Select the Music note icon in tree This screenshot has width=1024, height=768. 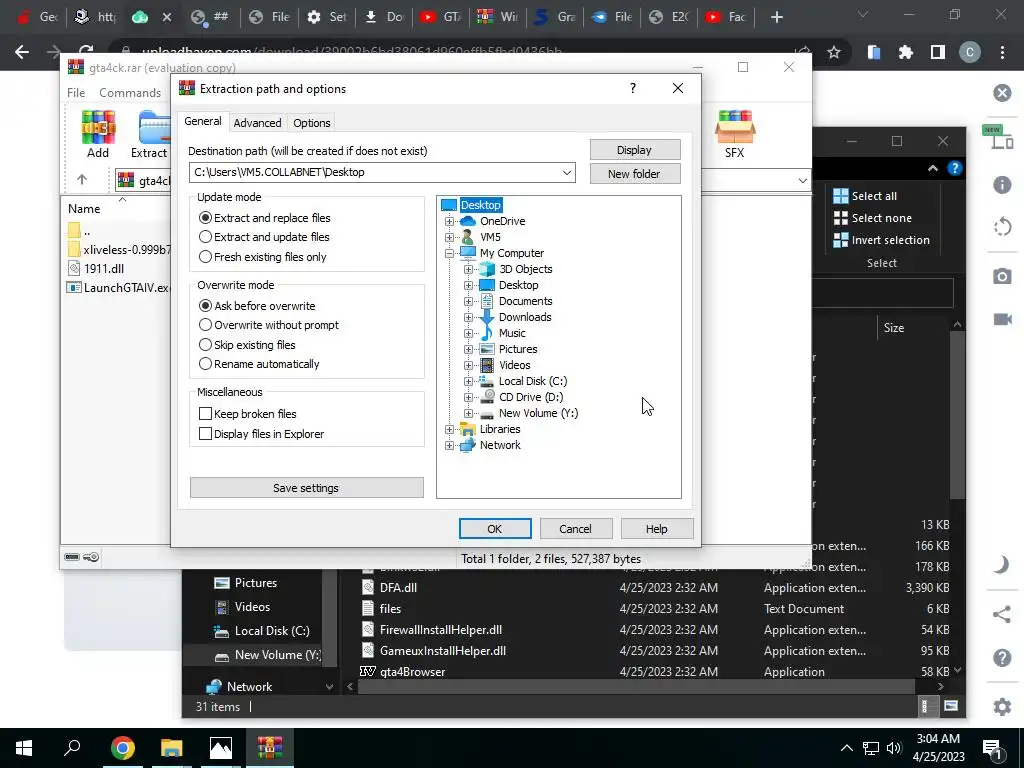[487, 333]
